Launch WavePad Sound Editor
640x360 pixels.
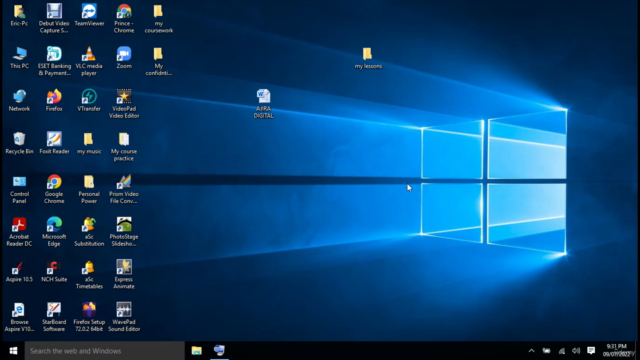[x=124, y=317]
